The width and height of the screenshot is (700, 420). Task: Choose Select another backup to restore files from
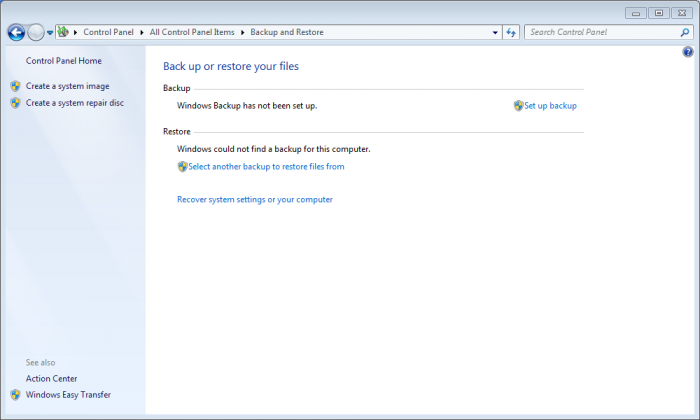[x=265, y=166]
